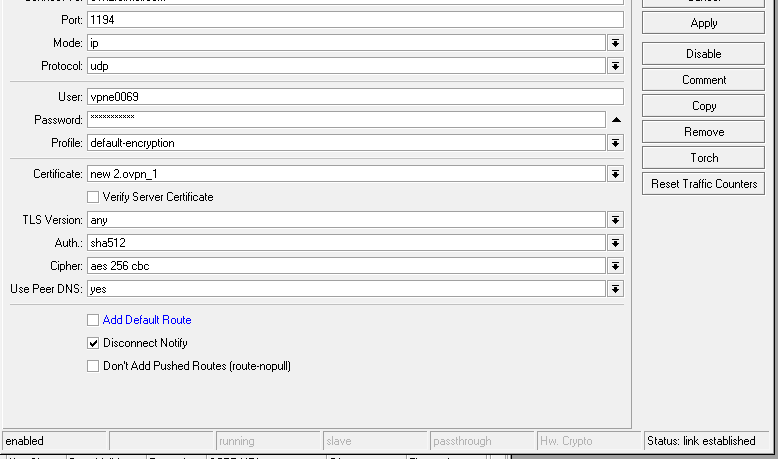This screenshot has width=778, height=459.
Task: Click the 'Use Peer DNS:' field label
Action: point(46,289)
